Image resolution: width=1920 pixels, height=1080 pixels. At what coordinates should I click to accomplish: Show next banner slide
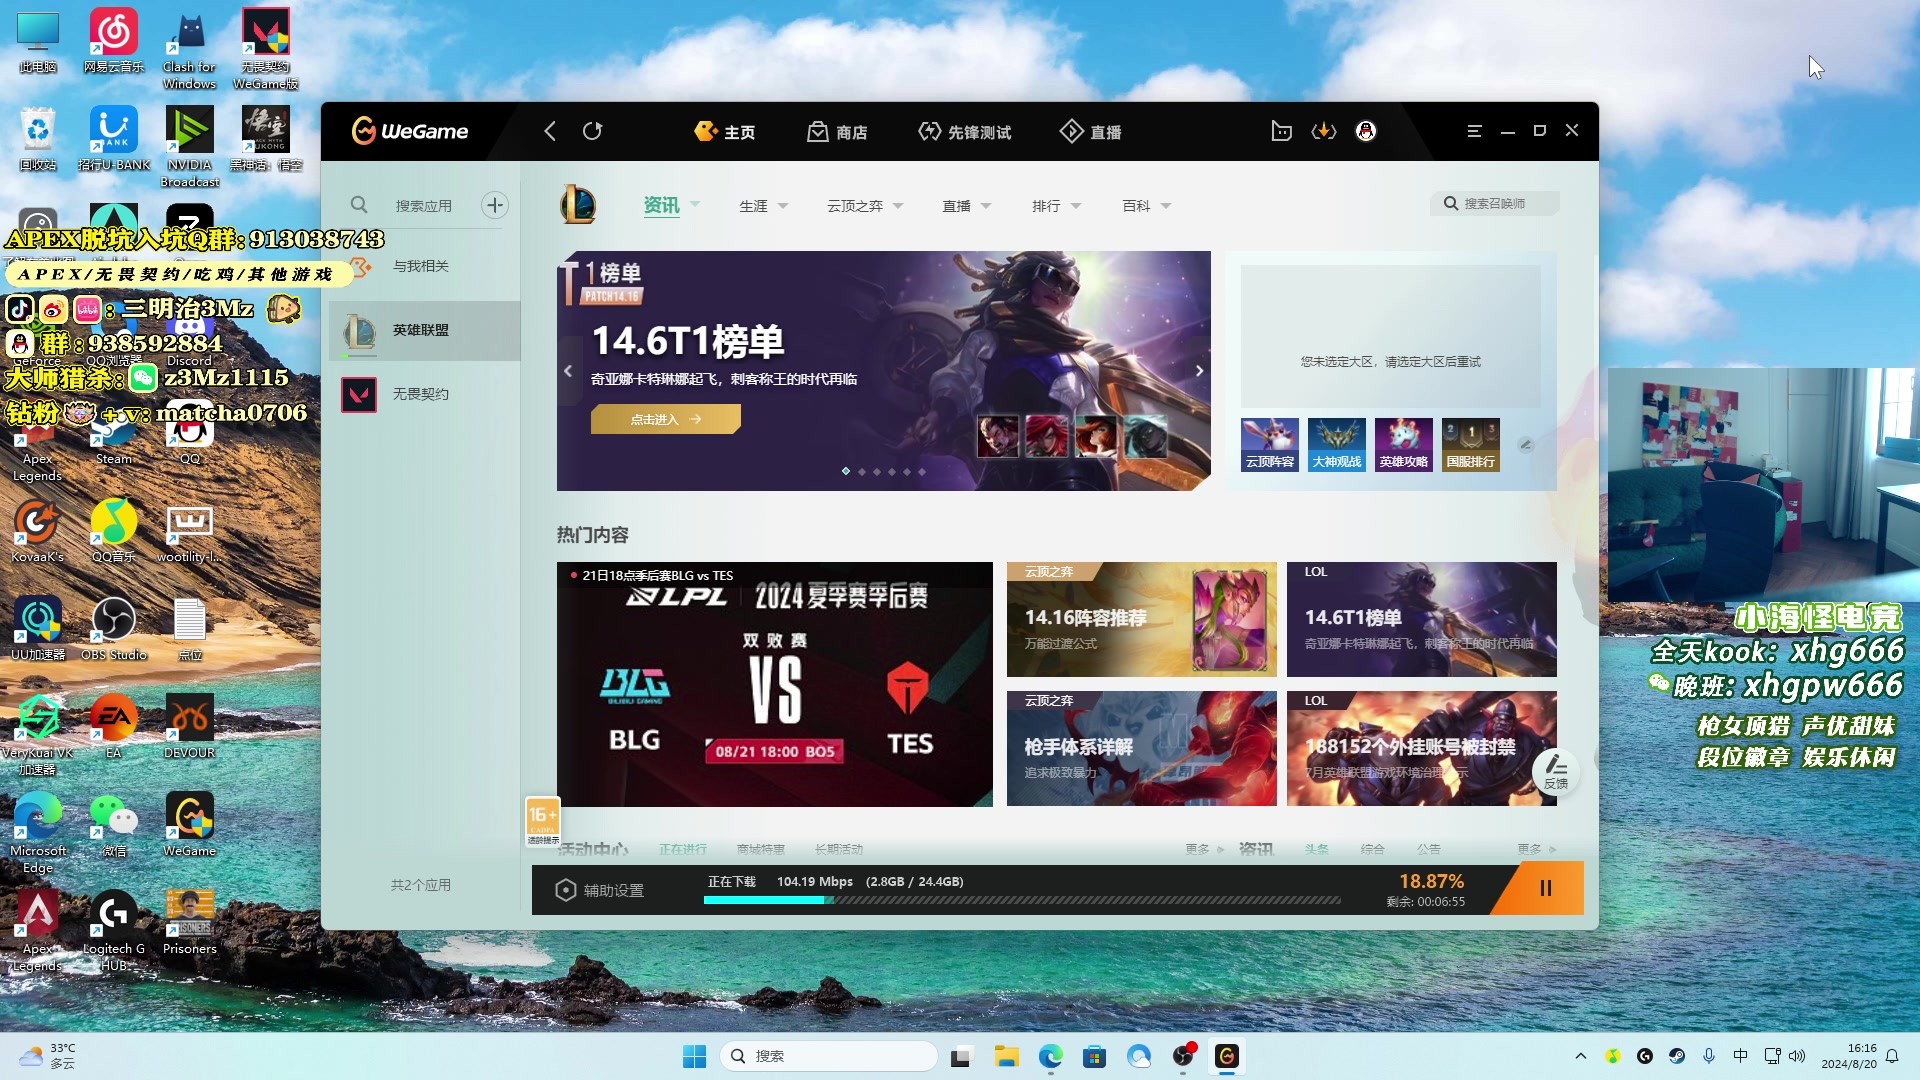click(1199, 371)
